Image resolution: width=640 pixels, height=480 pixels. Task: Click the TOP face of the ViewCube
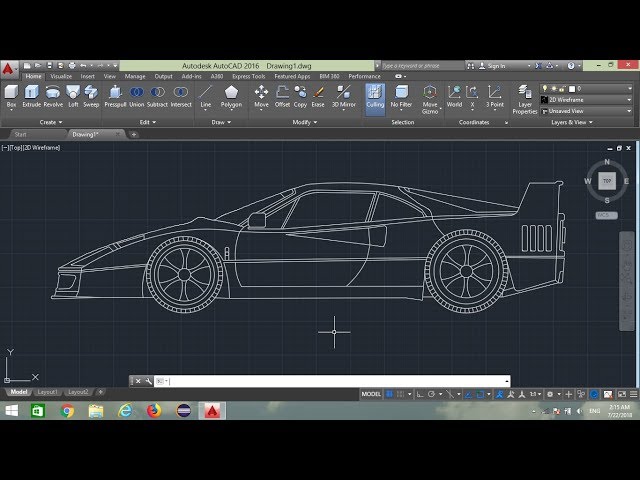pyautogui.click(x=607, y=180)
